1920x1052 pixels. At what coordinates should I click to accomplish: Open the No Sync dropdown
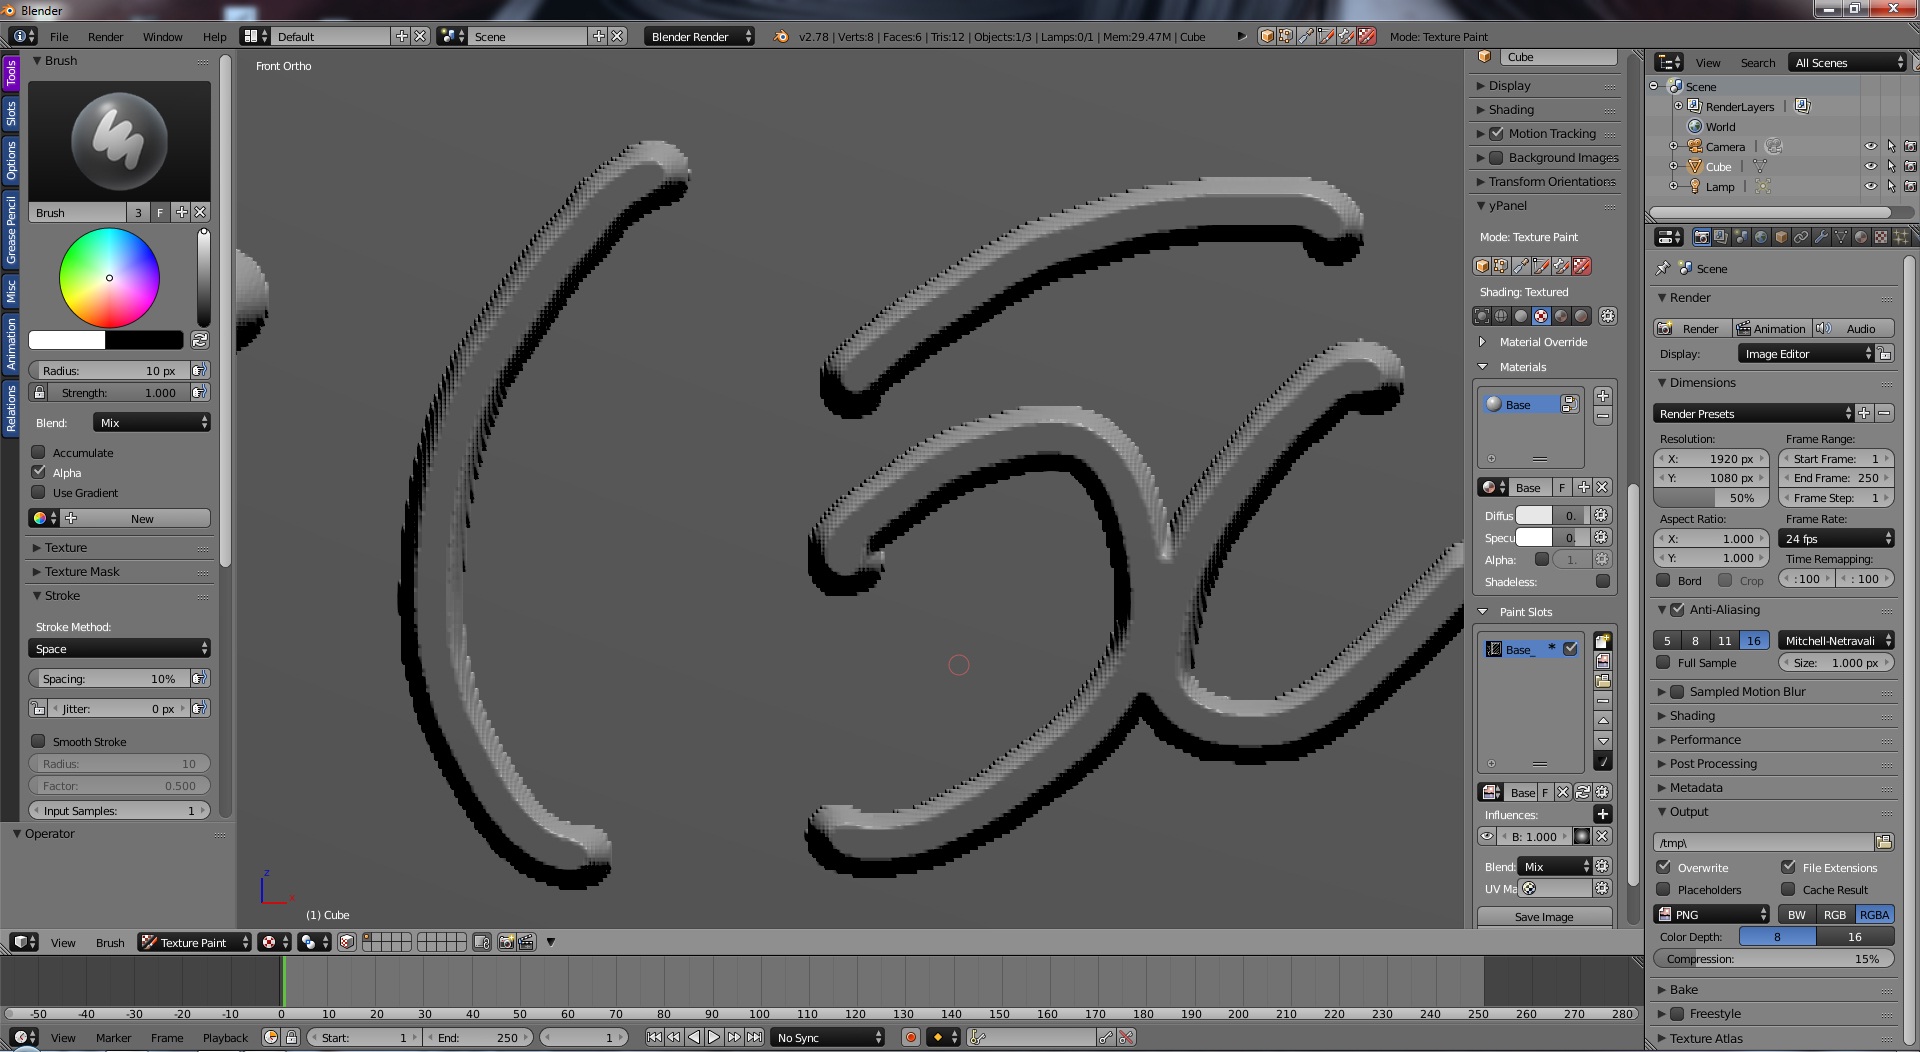[829, 1037]
